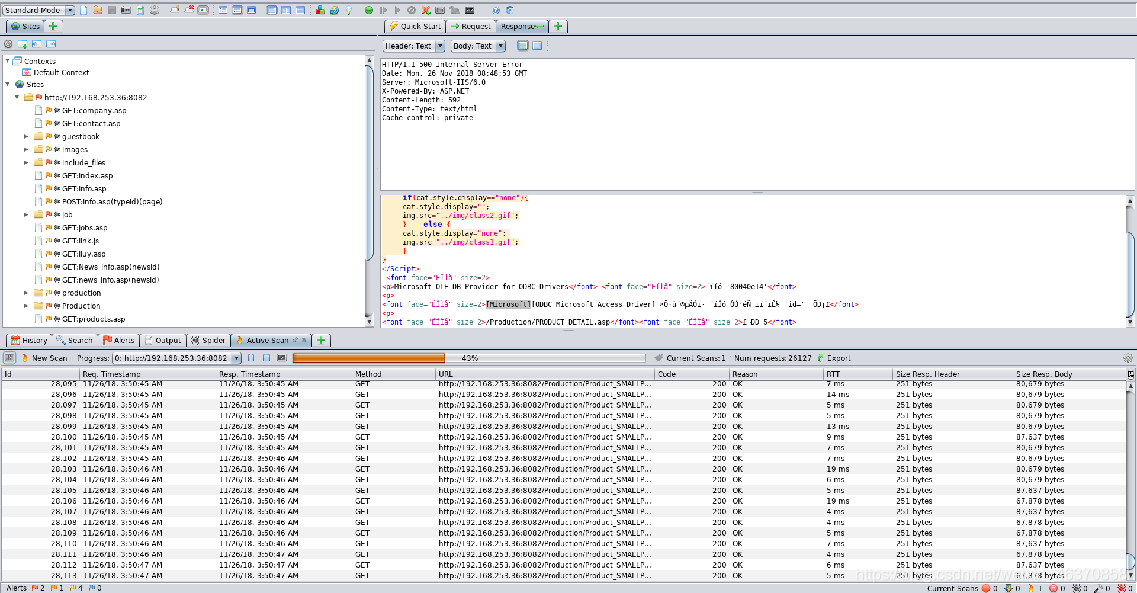Check for updates using the toolbar icon beside Add-ons

click(x=334, y=10)
